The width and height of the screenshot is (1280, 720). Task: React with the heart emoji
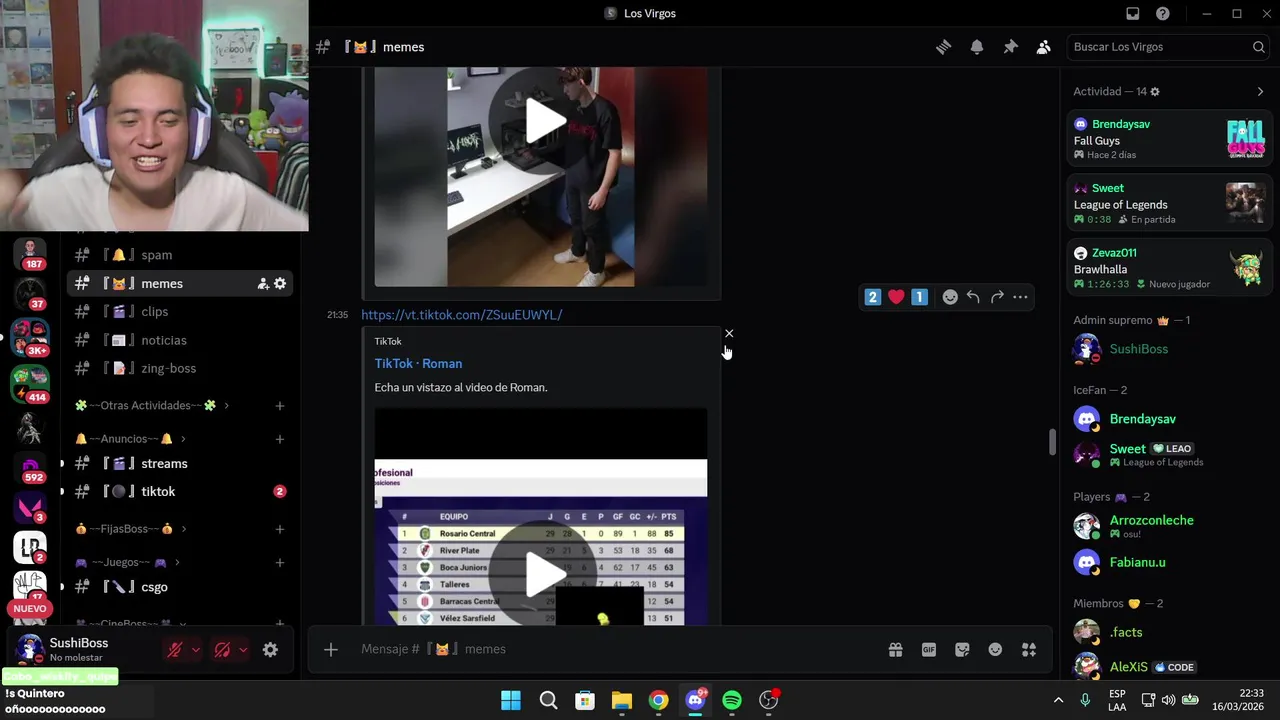[896, 297]
